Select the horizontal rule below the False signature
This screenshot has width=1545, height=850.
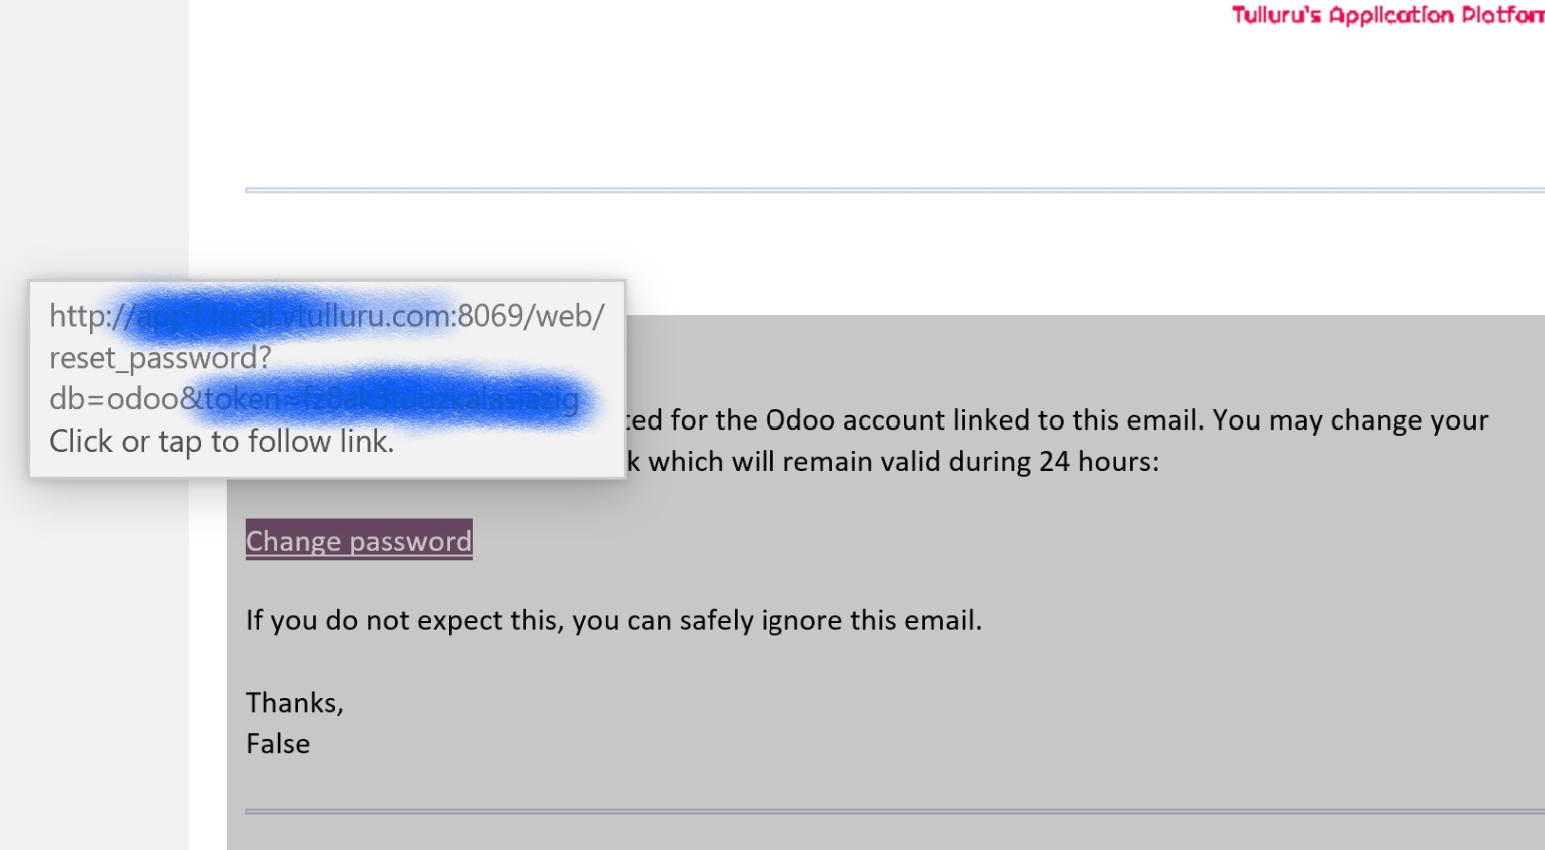click(x=895, y=811)
